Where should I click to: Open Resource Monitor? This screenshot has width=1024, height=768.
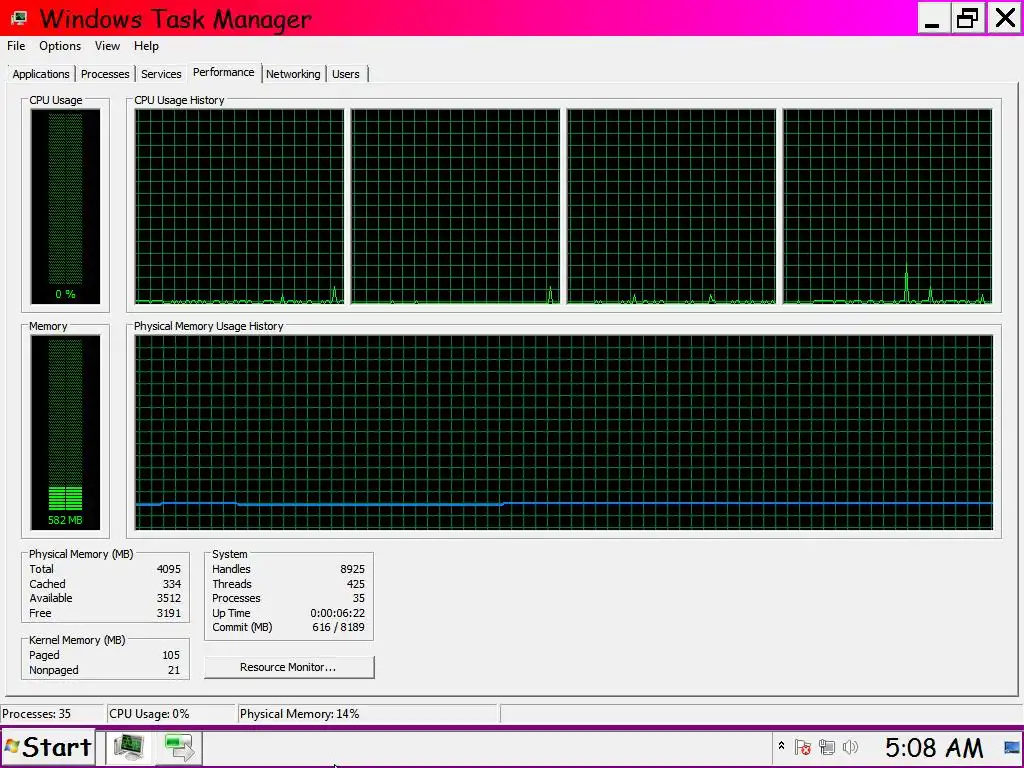tap(289, 667)
